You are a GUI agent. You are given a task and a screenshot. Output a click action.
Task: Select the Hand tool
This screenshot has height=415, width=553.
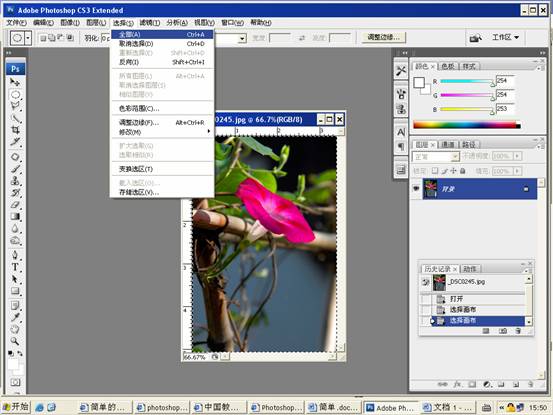coord(15,329)
